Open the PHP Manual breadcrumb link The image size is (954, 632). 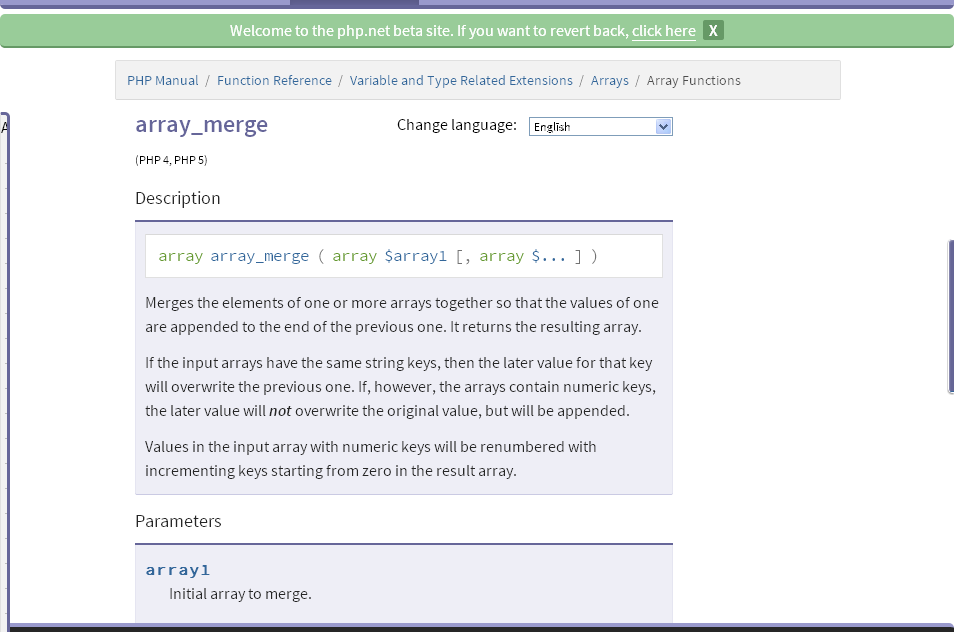point(162,80)
